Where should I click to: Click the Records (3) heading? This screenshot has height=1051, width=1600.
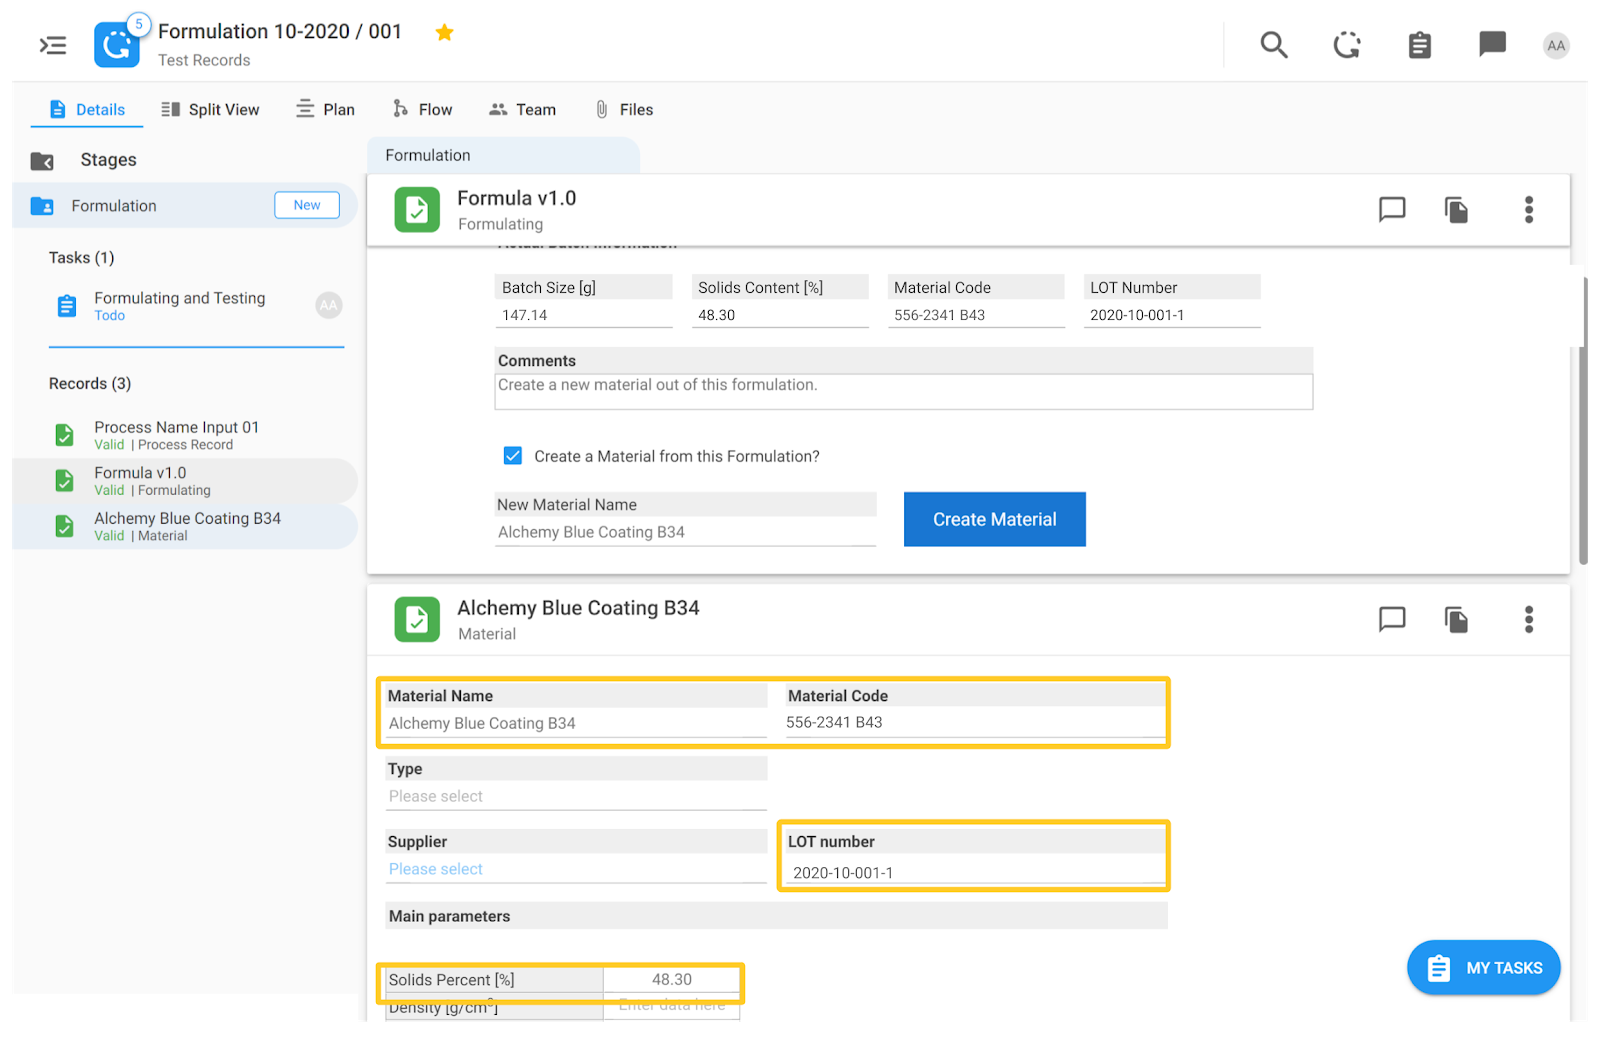pyautogui.click(x=90, y=384)
